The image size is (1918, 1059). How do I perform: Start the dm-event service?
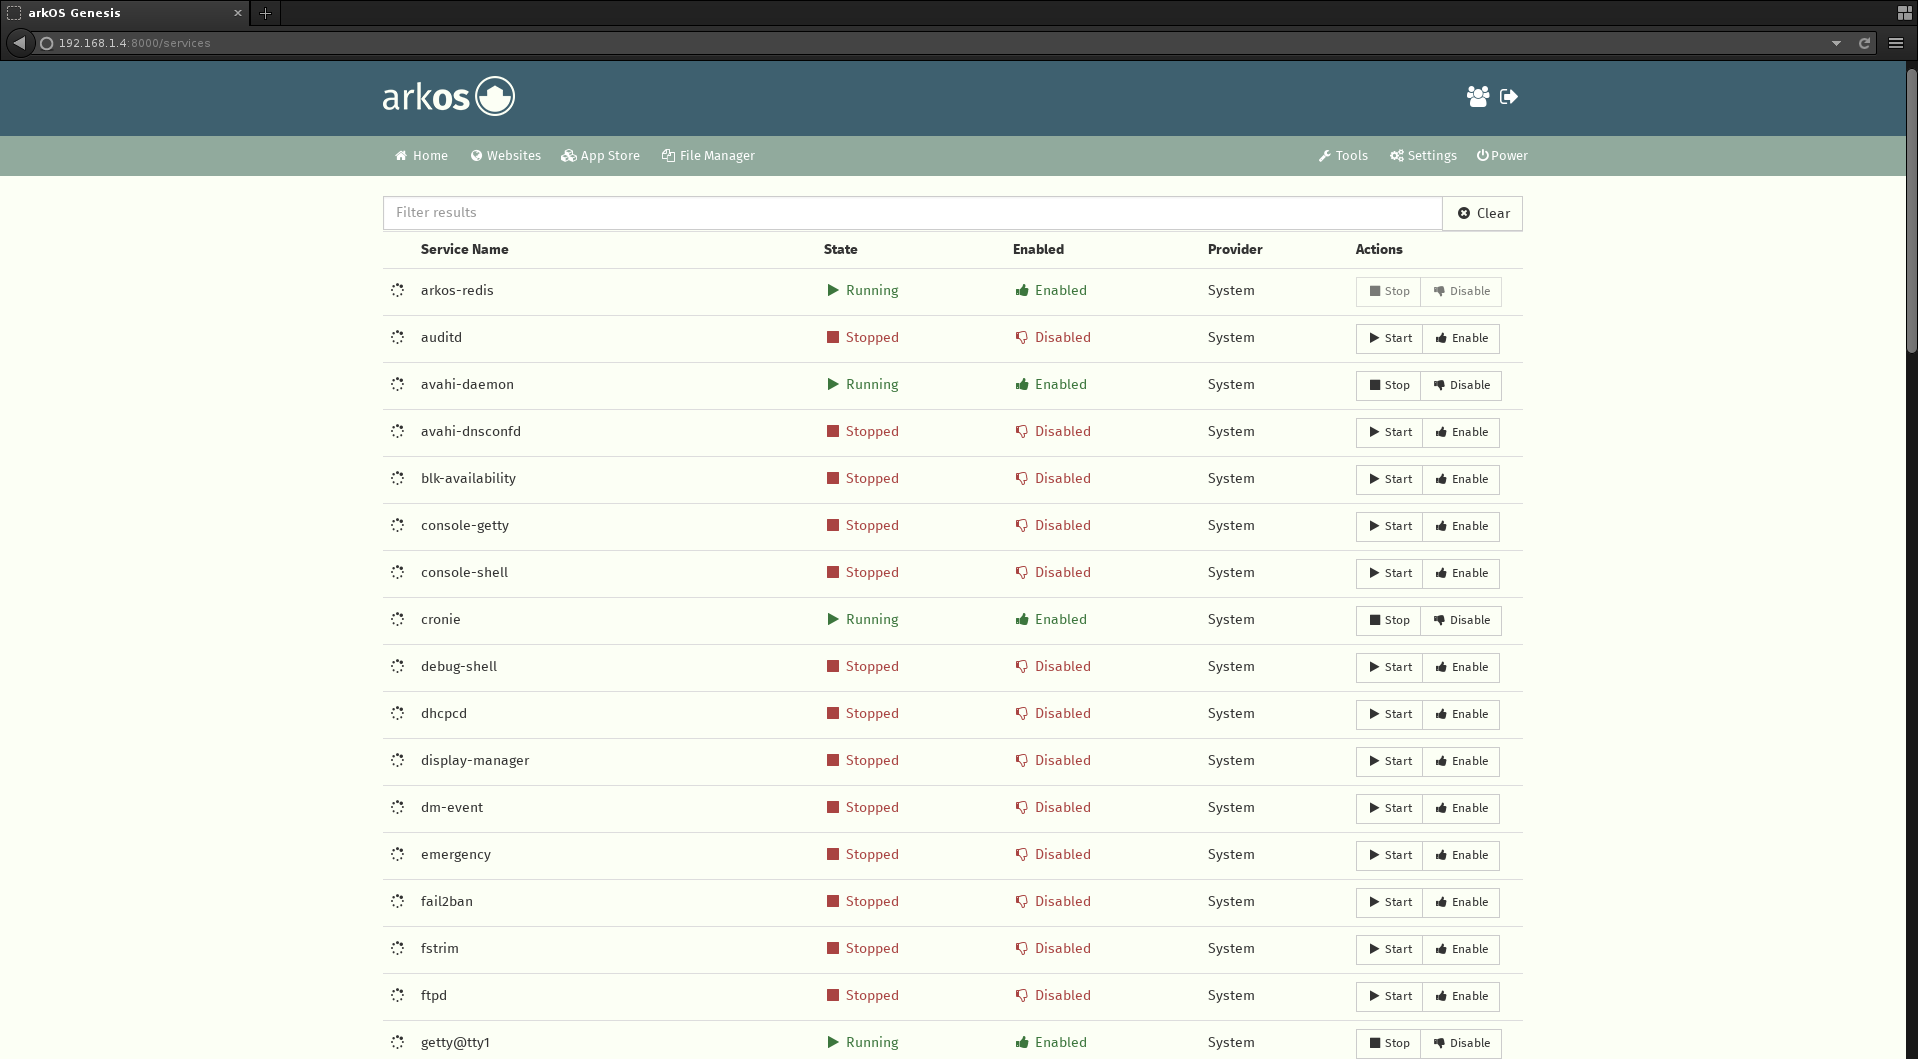click(1389, 809)
